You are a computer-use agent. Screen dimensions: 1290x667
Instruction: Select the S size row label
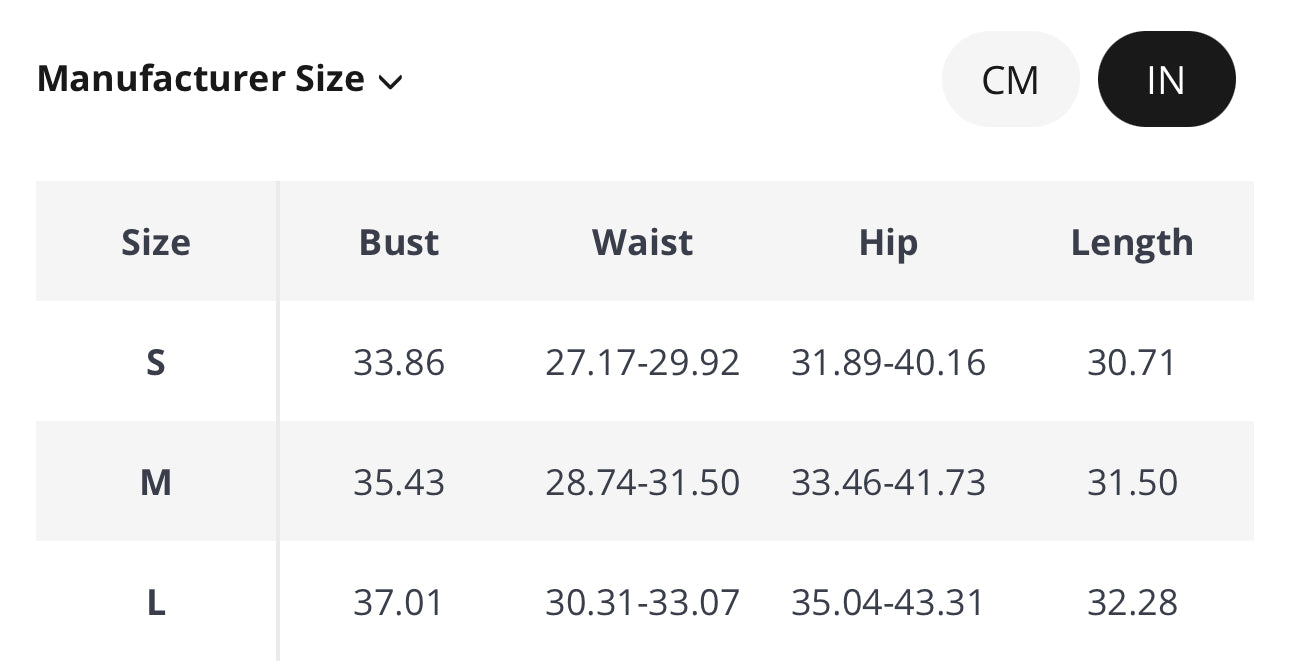[156, 362]
